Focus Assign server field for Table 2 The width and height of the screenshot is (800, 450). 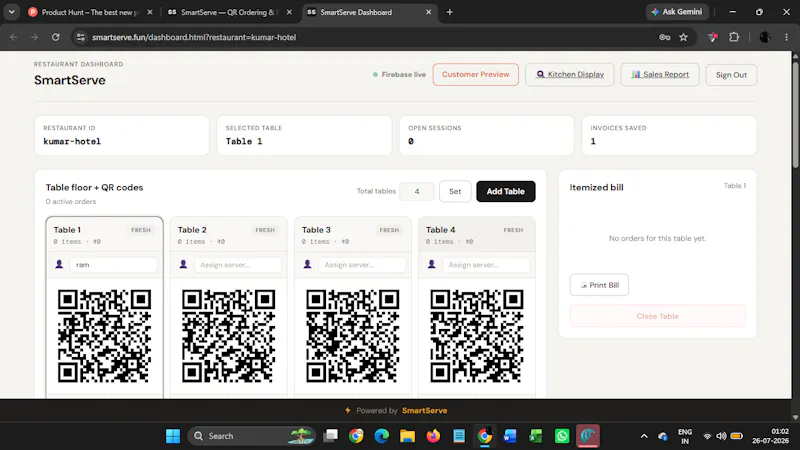(x=238, y=265)
